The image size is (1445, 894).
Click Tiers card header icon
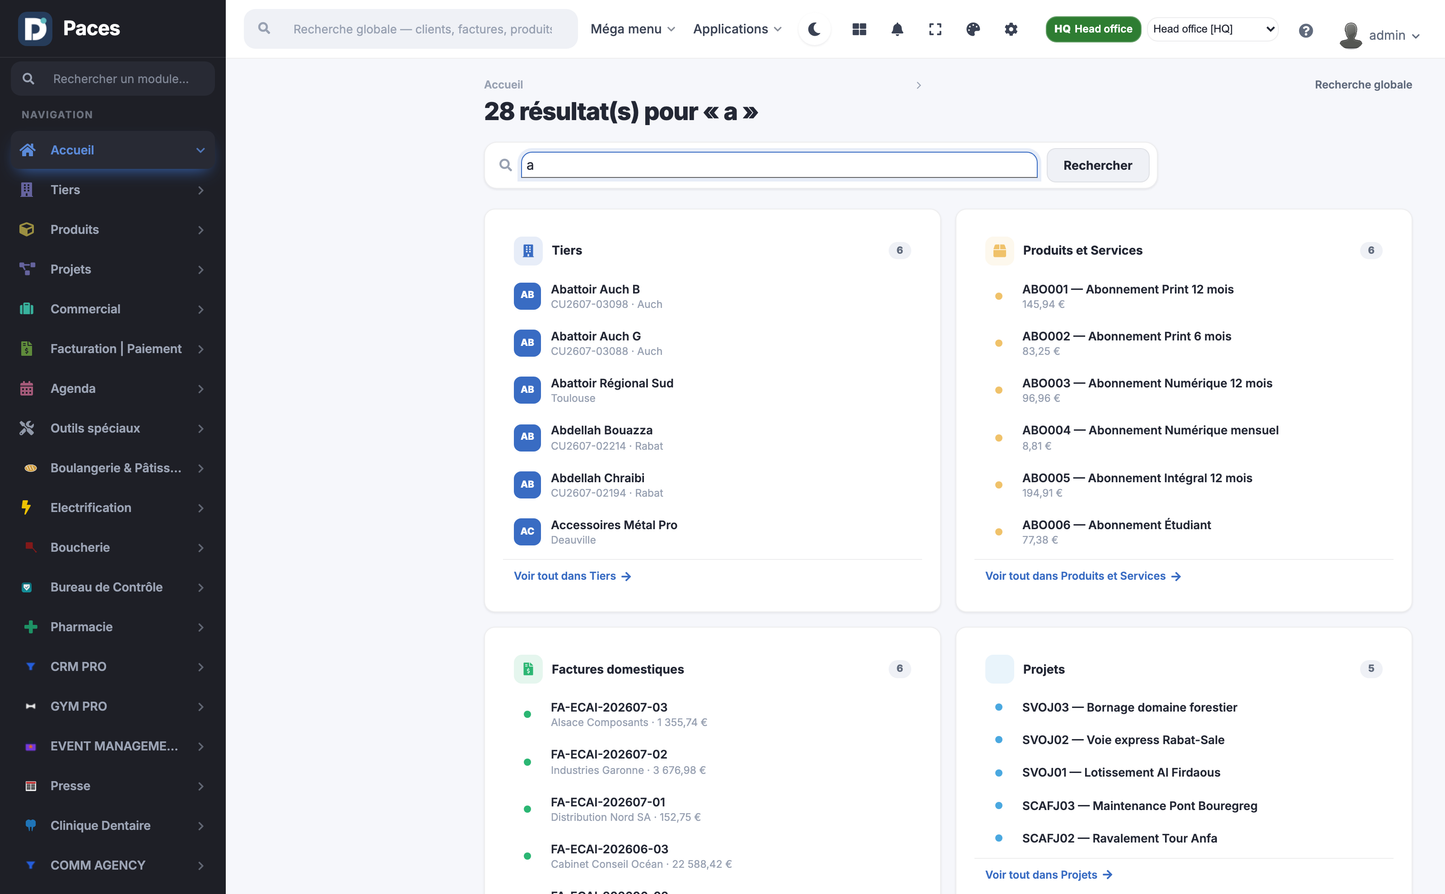pyautogui.click(x=528, y=251)
